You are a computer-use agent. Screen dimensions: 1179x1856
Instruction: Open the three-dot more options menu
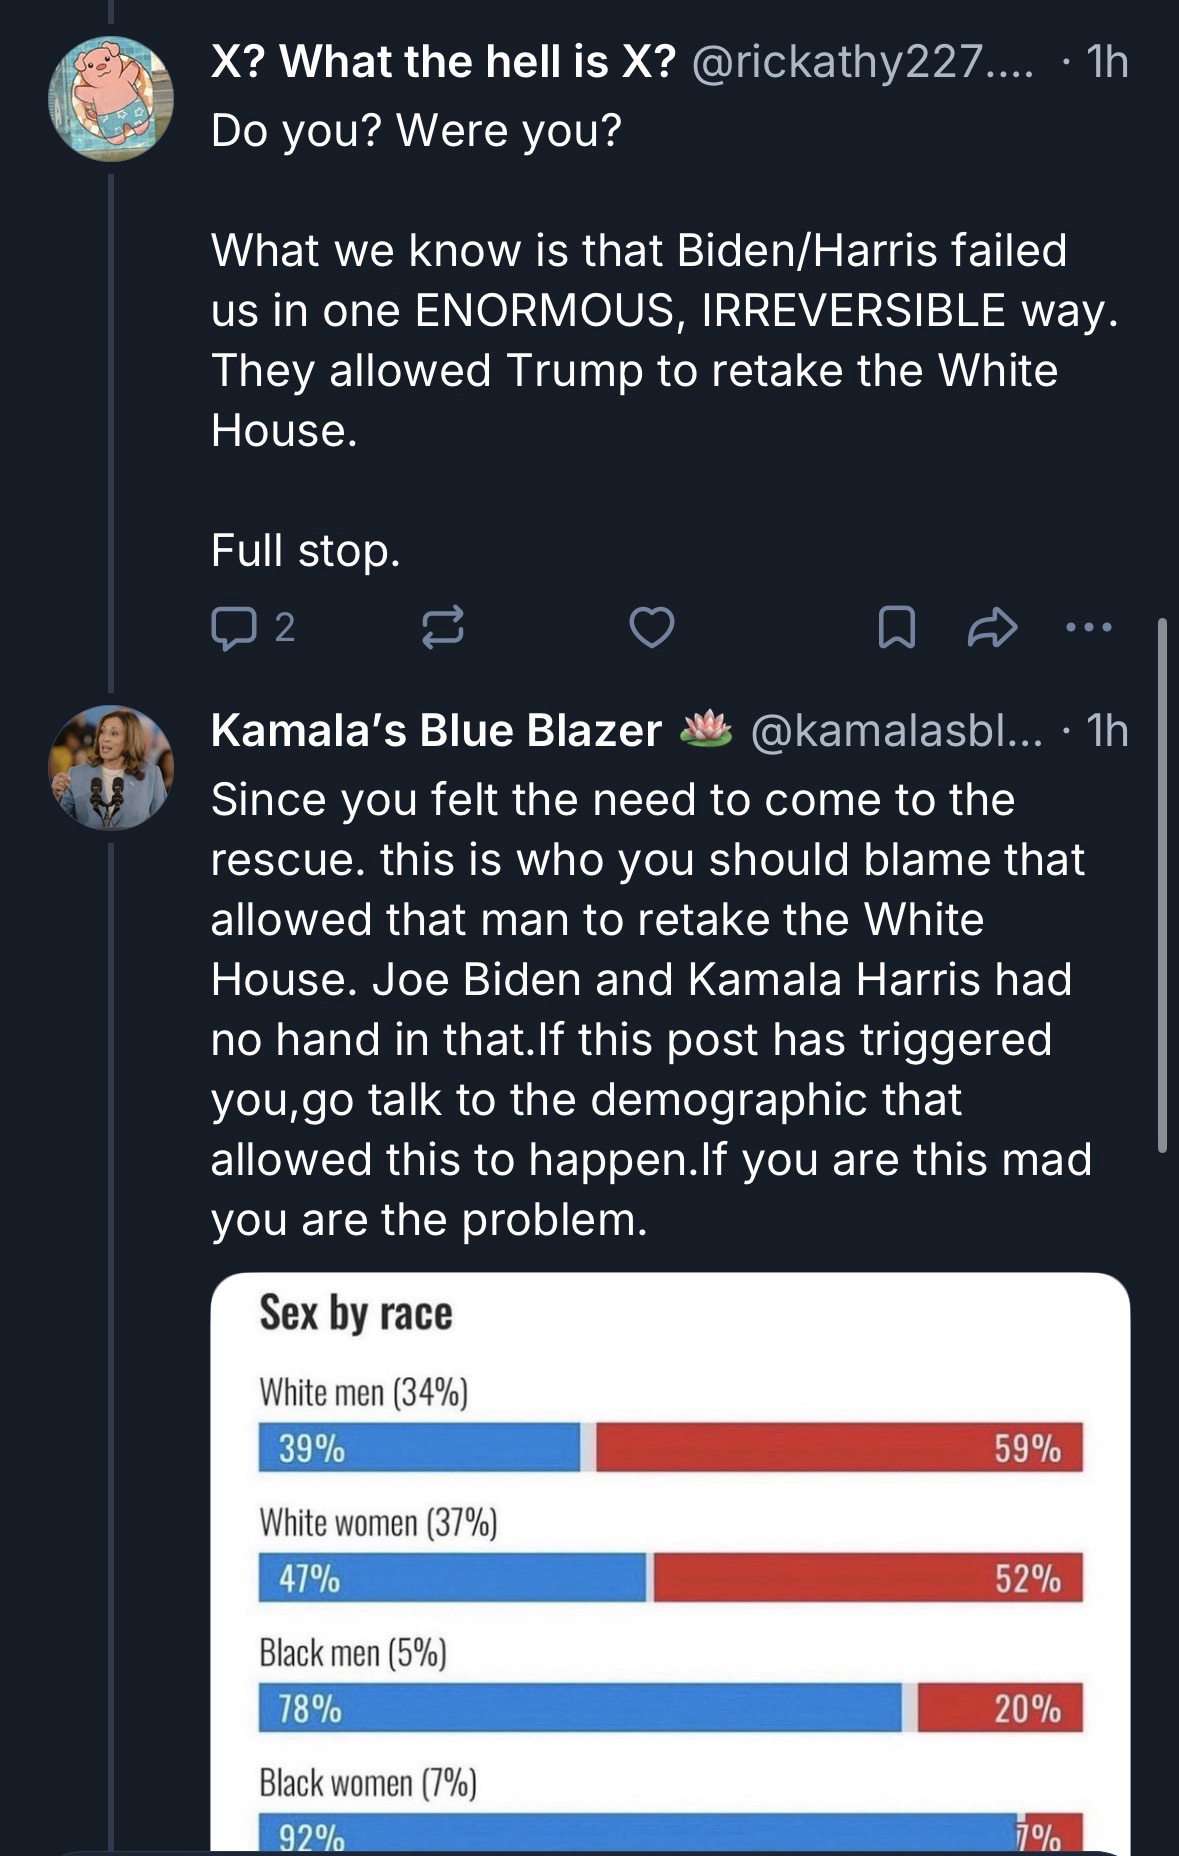click(x=1088, y=628)
